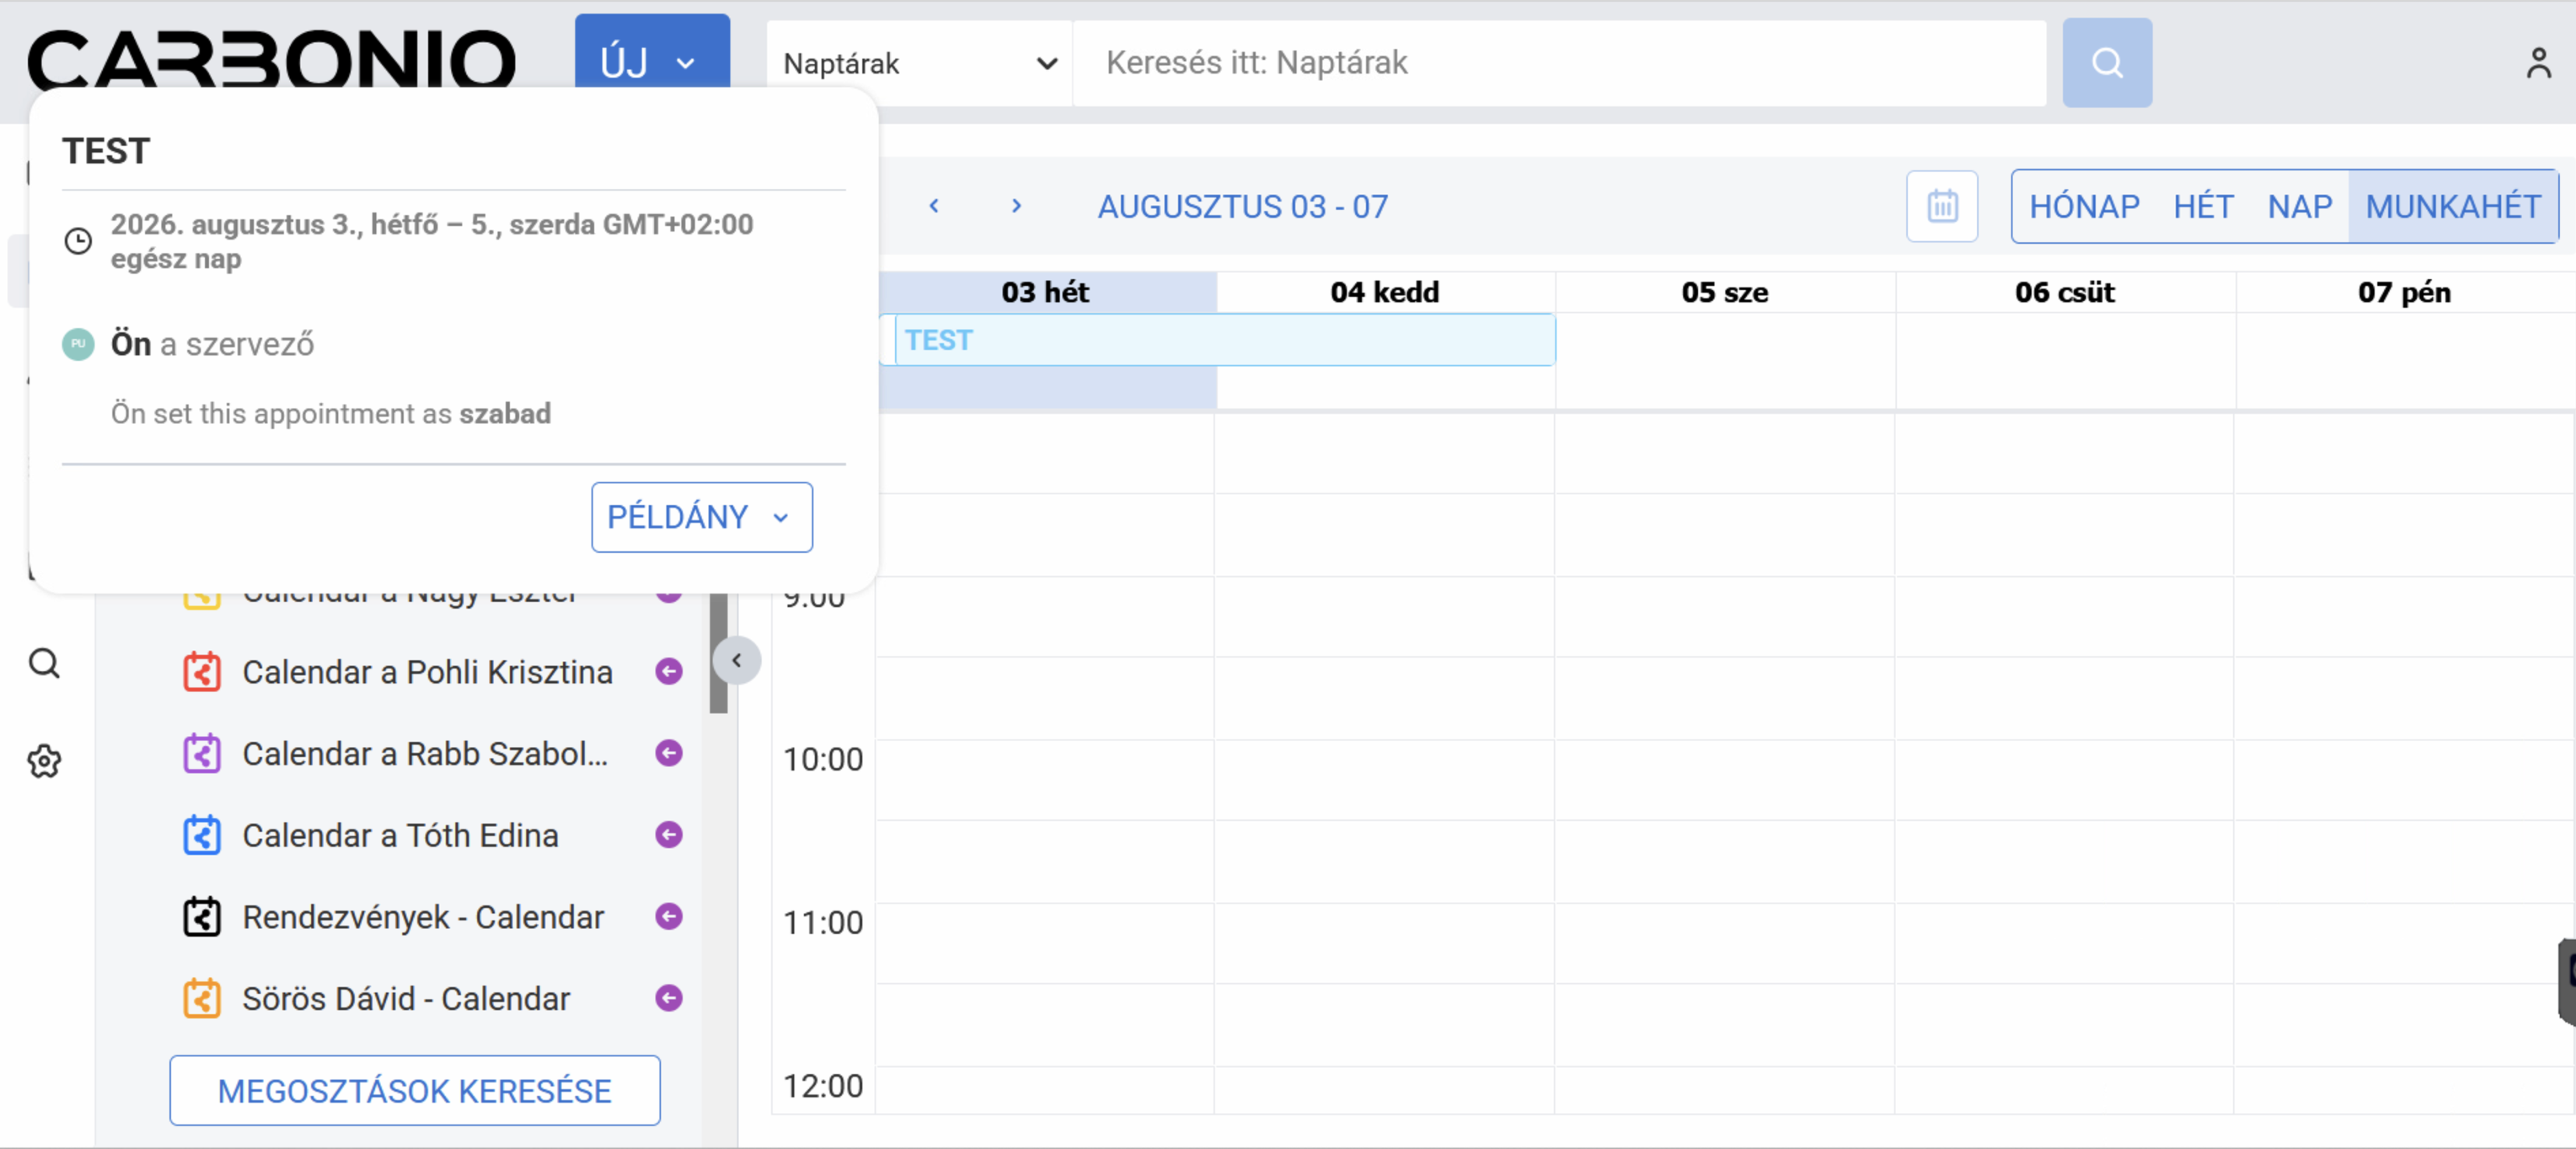
Task: Click share badge for Sörös Dávid calendar
Action: [669, 998]
